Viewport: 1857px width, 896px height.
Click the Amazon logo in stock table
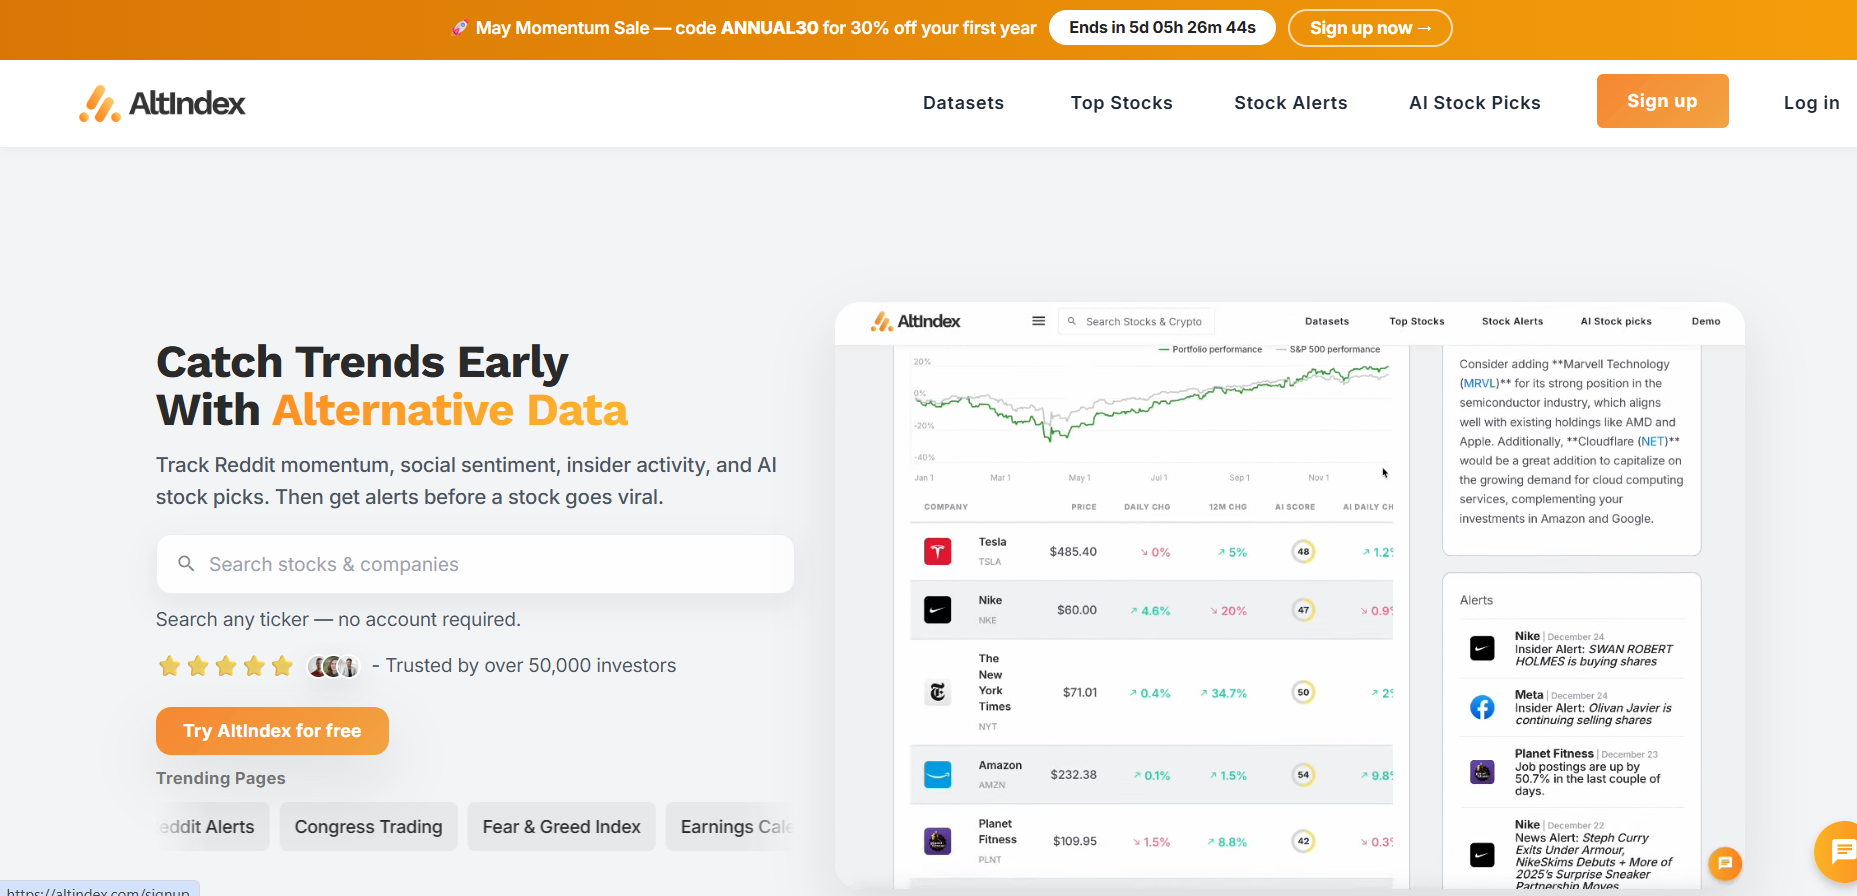click(x=937, y=775)
